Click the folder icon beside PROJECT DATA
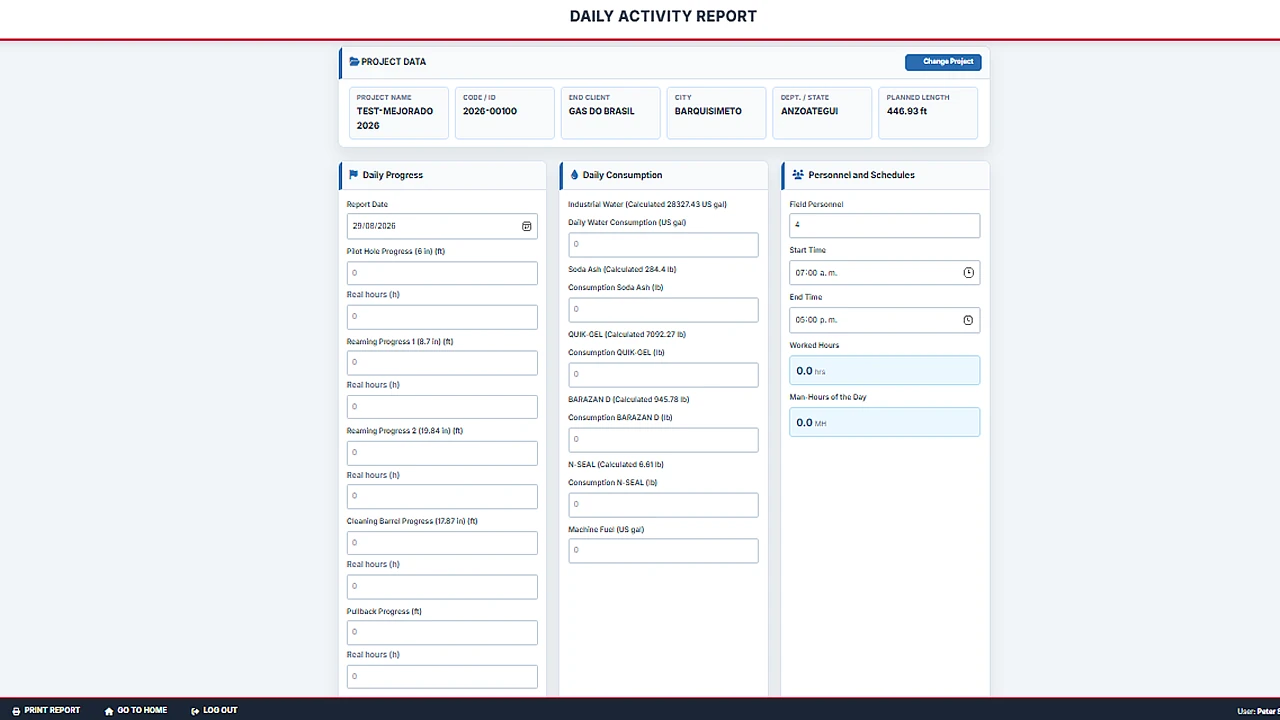The height and width of the screenshot is (720, 1280). click(x=354, y=62)
